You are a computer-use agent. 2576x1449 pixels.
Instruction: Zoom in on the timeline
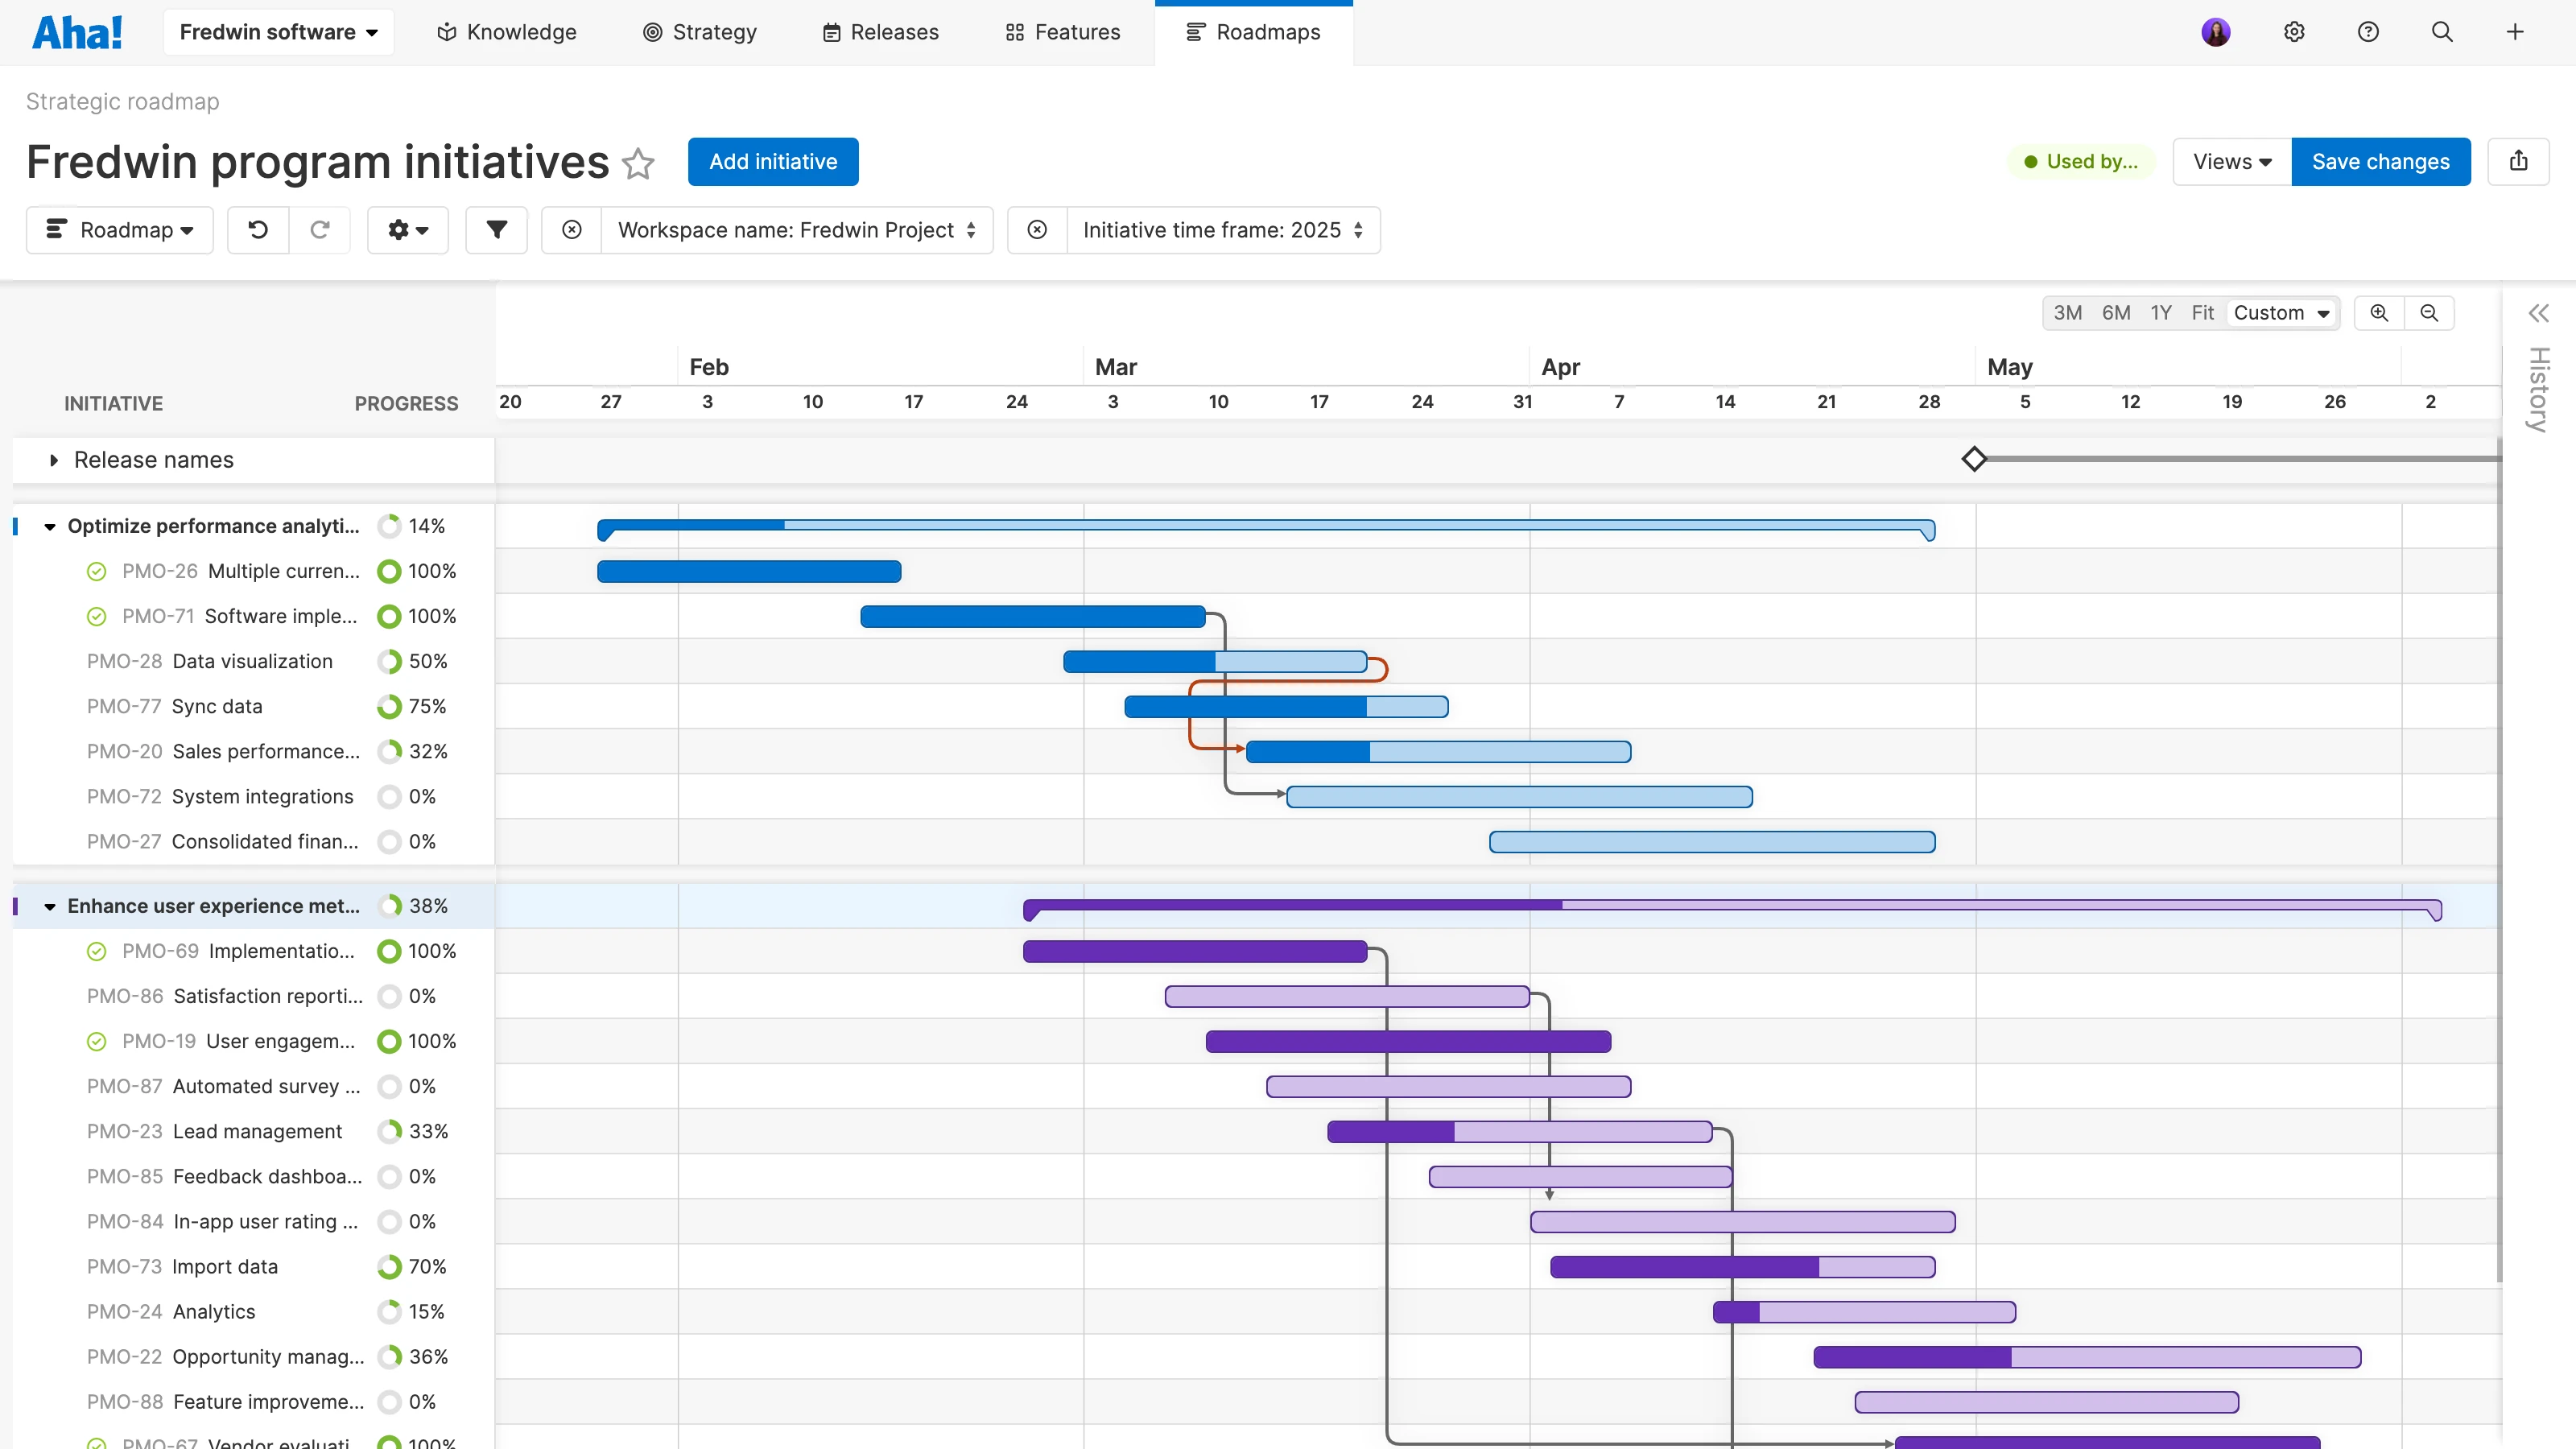pos(2380,312)
